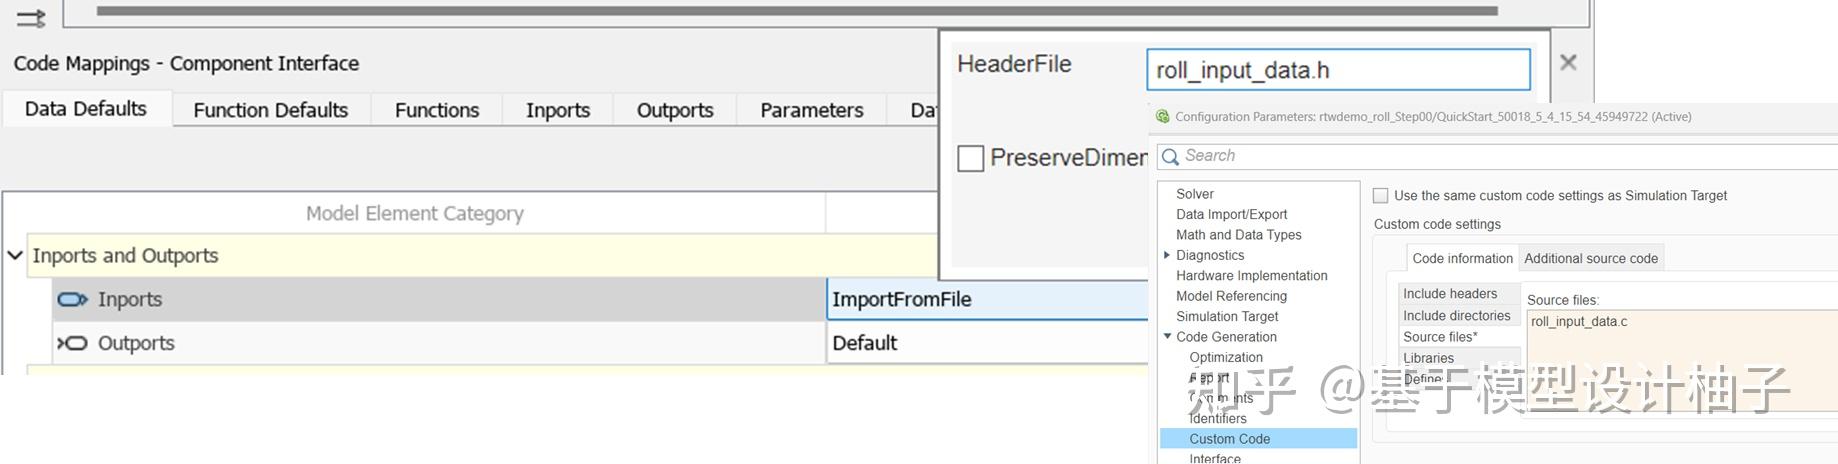The image size is (1838, 464).
Task: Collapse the Code Generation tree node
Action: pos(1167,337)
